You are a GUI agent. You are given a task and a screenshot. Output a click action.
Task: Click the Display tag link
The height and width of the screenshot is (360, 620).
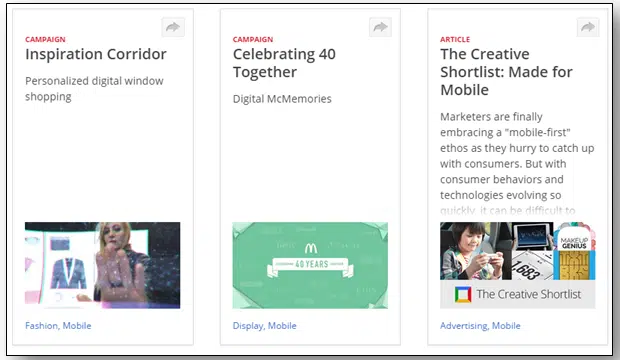tap(248, 326)
